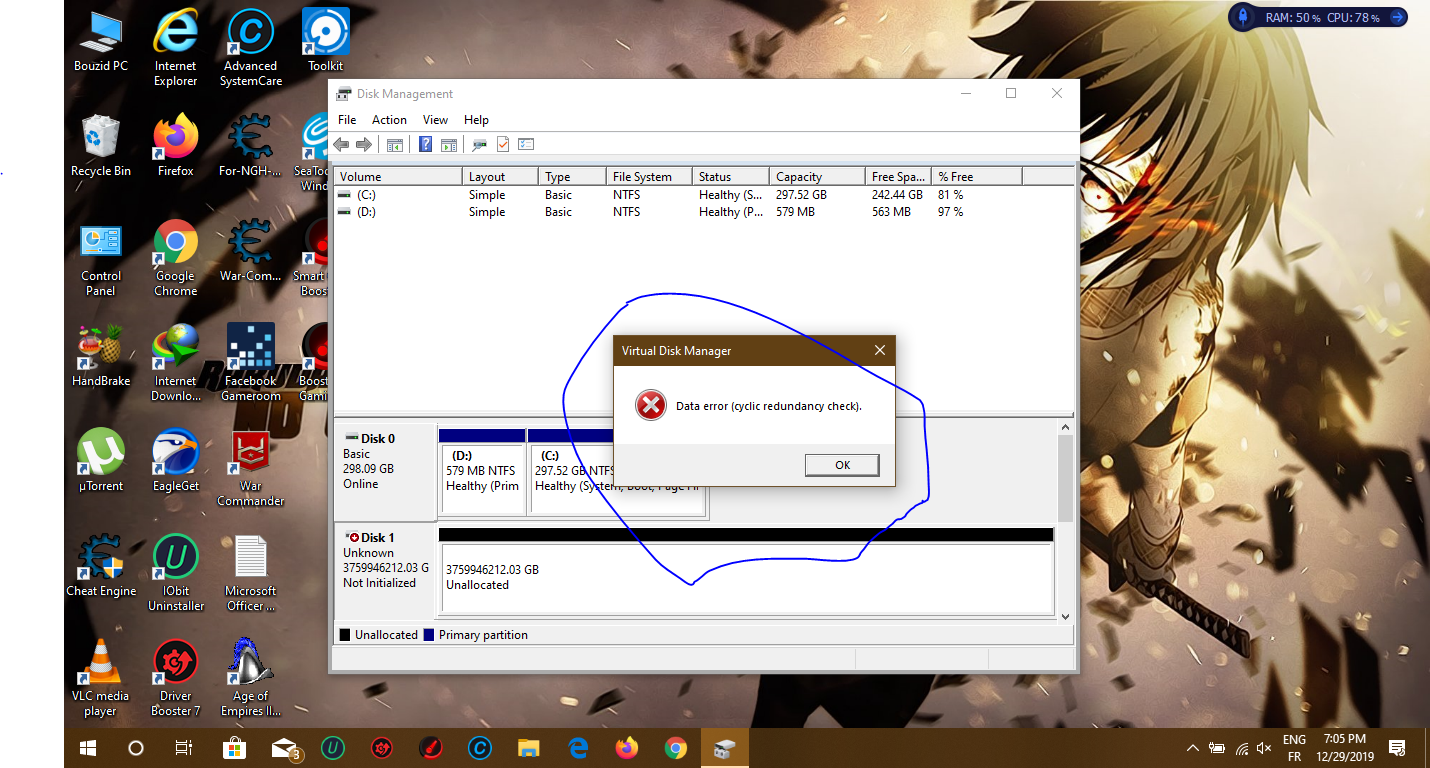Open the View menu

pos(435,120)
